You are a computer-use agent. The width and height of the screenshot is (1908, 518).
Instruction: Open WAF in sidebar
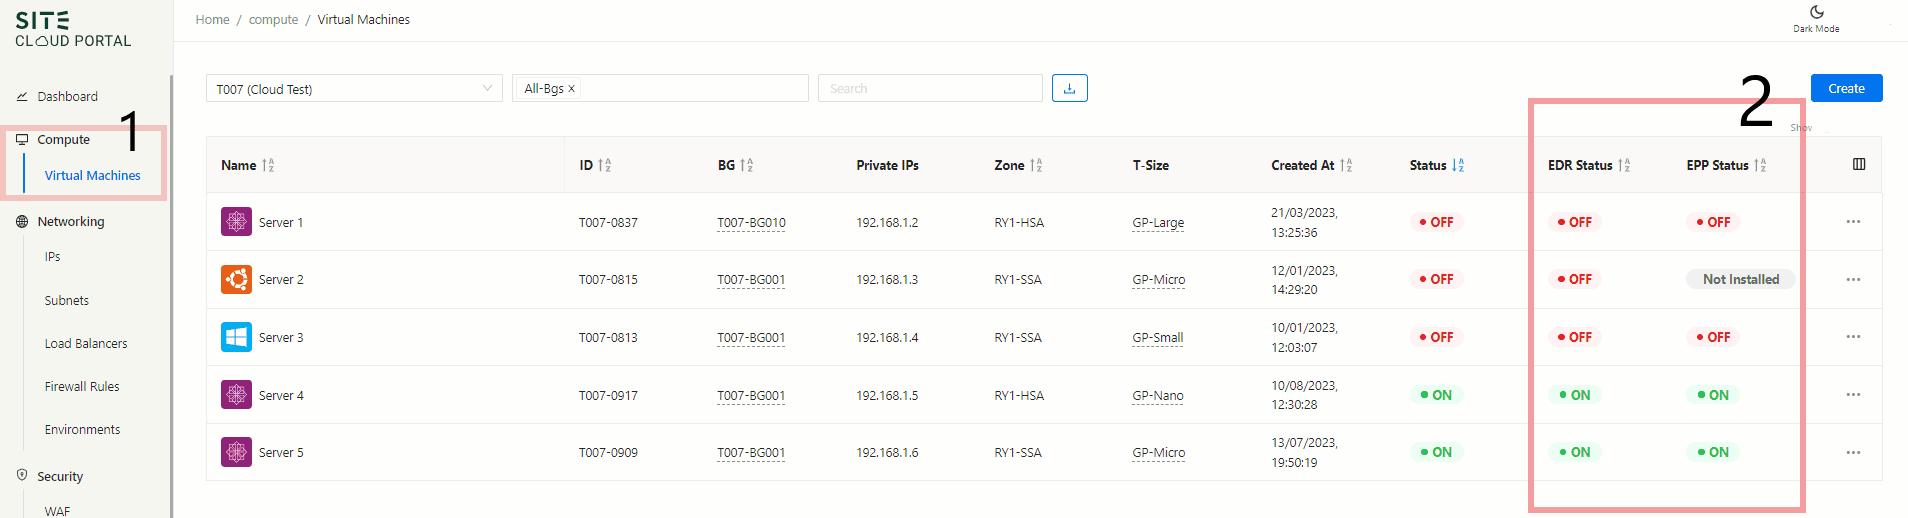[57, 511]
